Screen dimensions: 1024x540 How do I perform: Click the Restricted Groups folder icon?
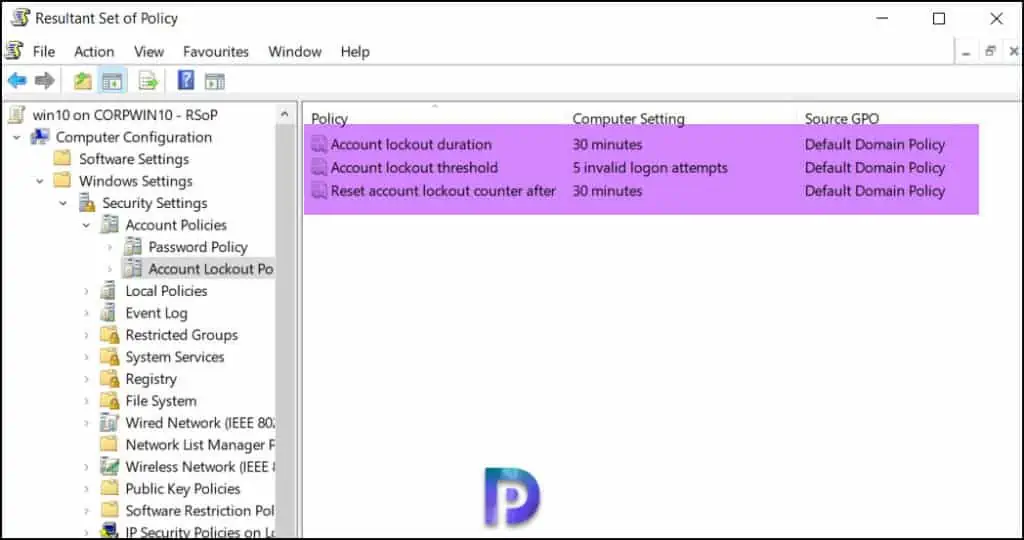109,335
